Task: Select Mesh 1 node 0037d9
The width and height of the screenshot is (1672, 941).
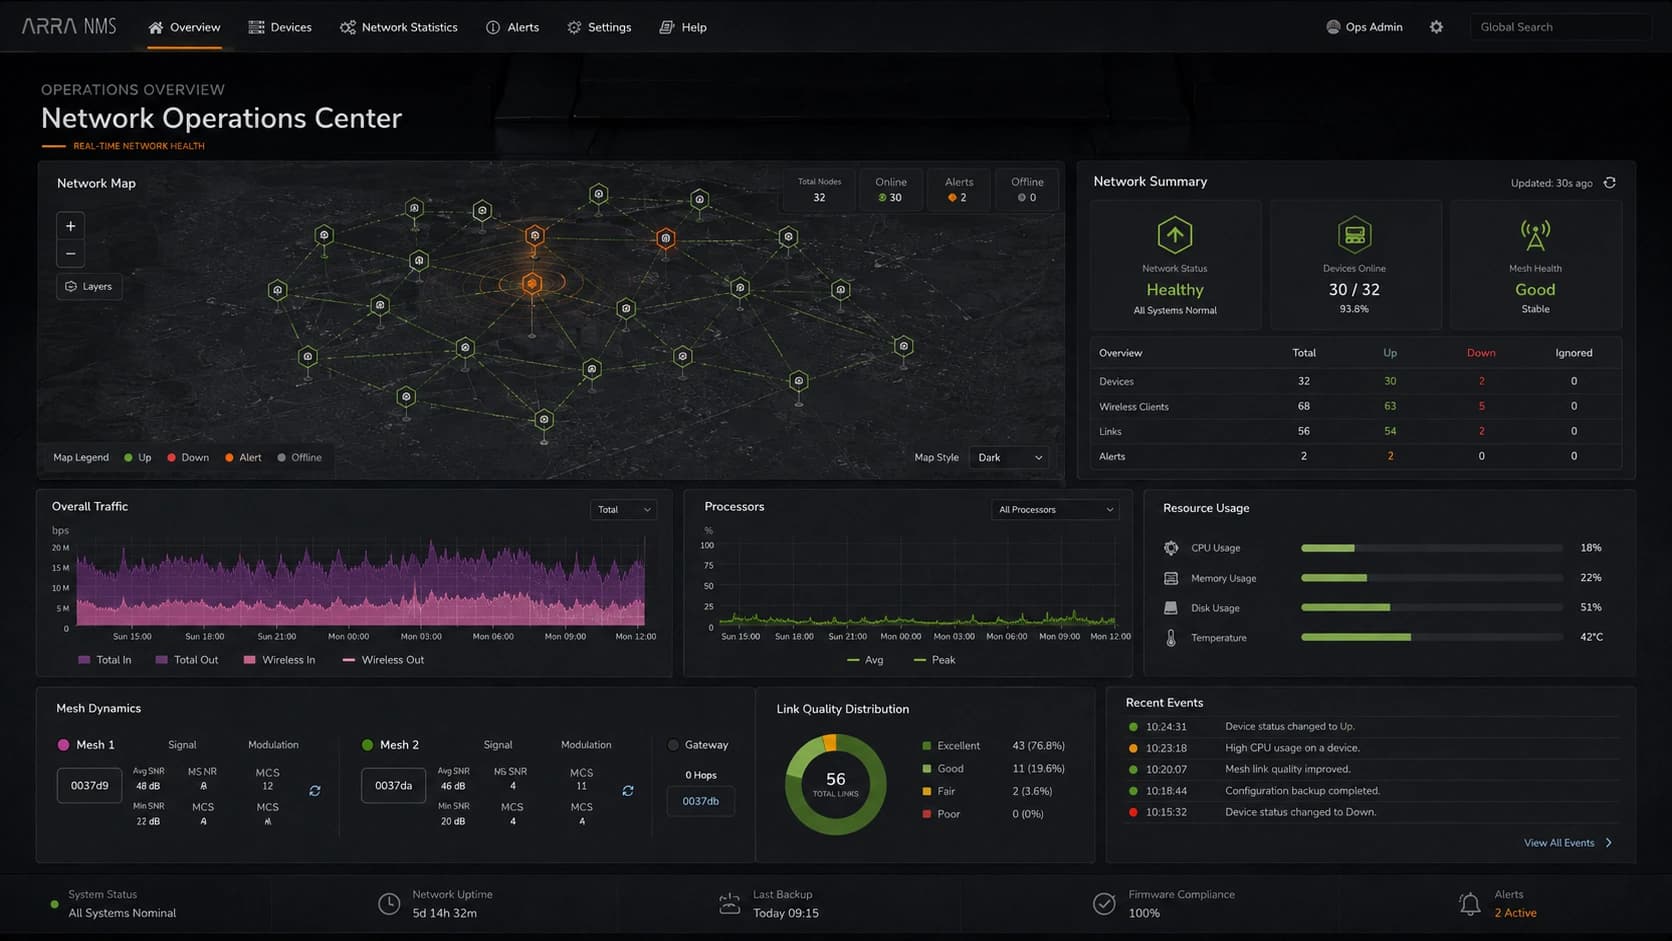Action: pos(89,786)
